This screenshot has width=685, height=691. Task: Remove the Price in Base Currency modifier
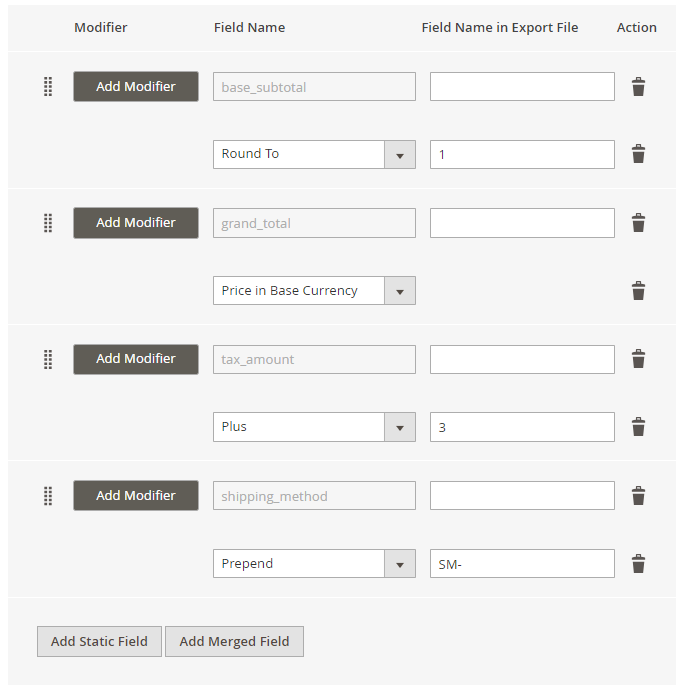pos(638,290)
